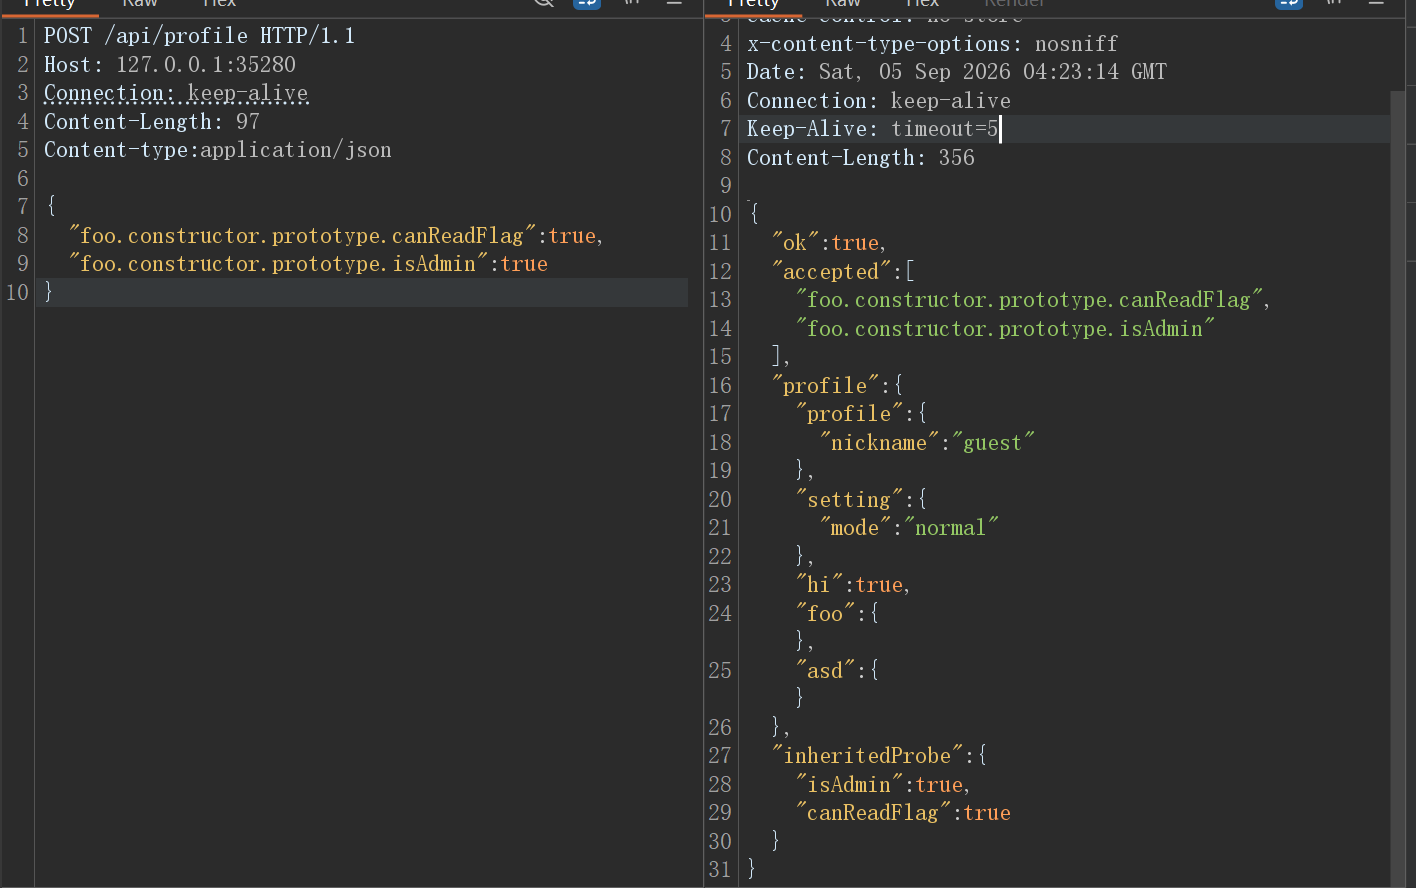
Task: Click the '"ok":true' response line
Action: tap(829, 243)
